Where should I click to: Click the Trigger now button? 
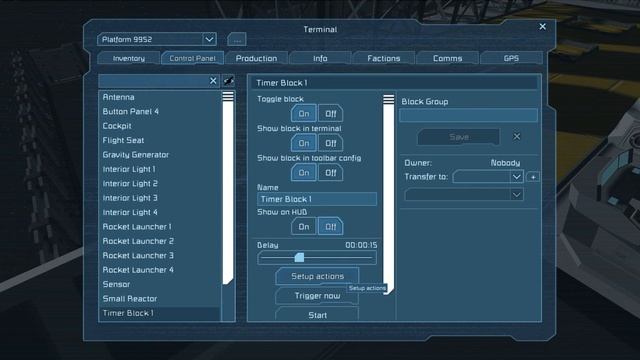click(x=318, y=296)
